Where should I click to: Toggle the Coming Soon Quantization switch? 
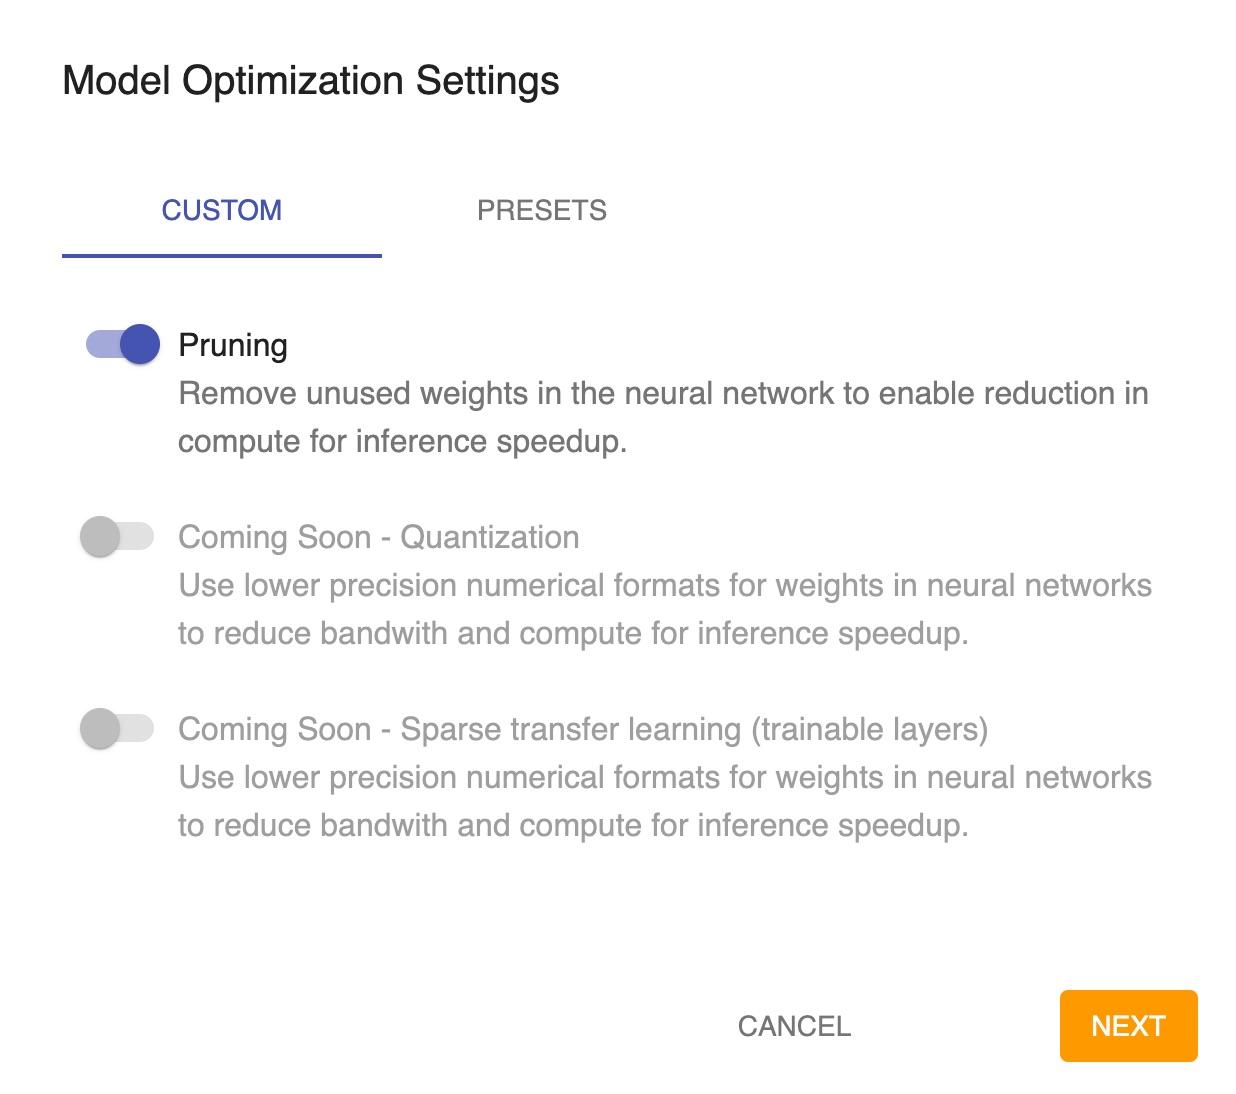117,537
